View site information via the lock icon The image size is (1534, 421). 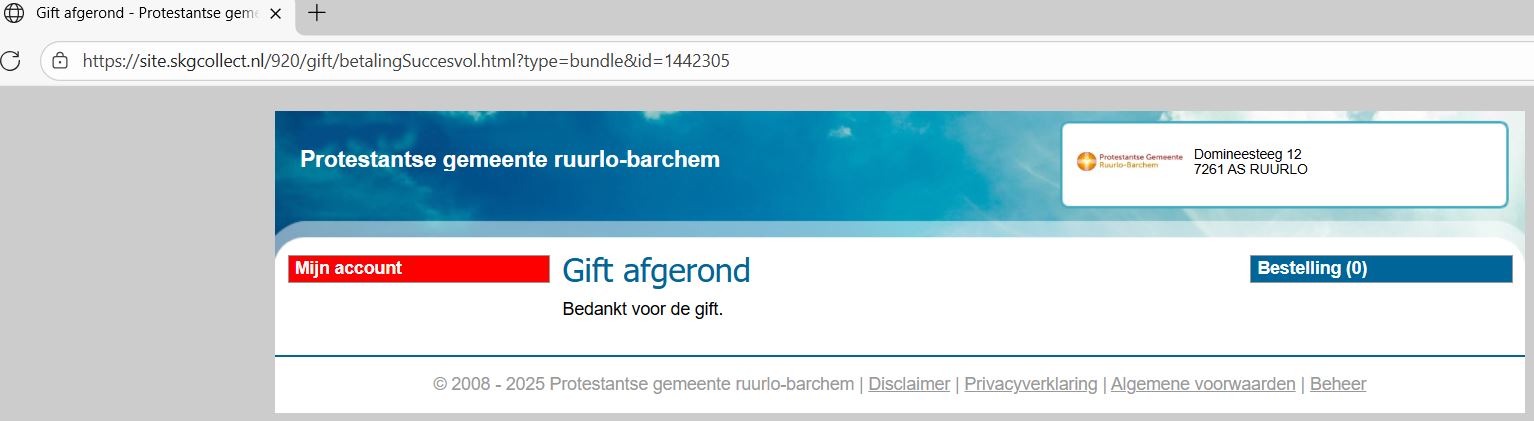point(60,61)
